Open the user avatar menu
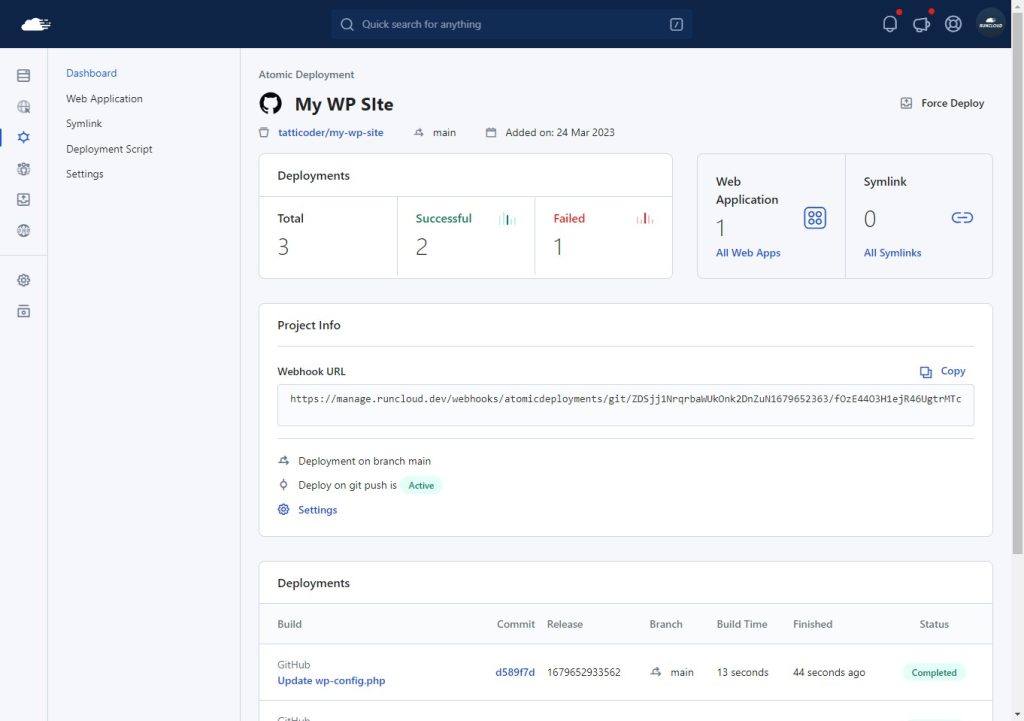 990,24
